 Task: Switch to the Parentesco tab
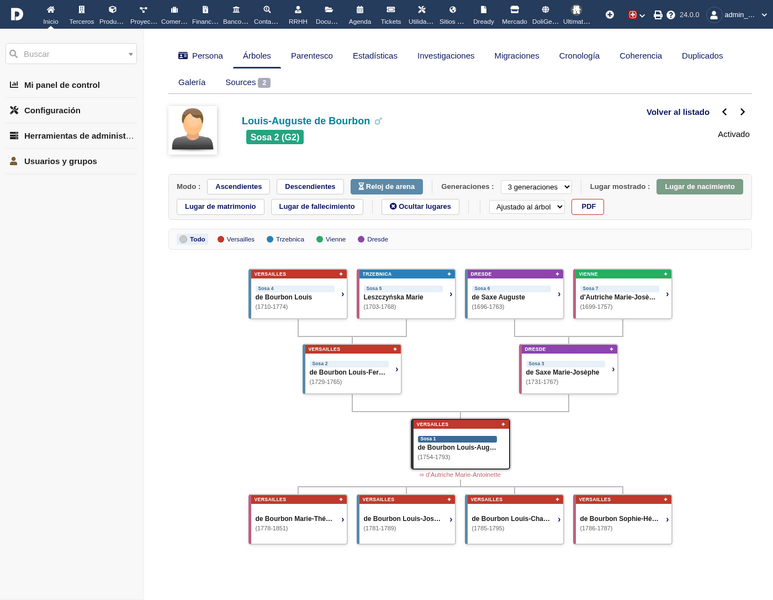(312, 56)
